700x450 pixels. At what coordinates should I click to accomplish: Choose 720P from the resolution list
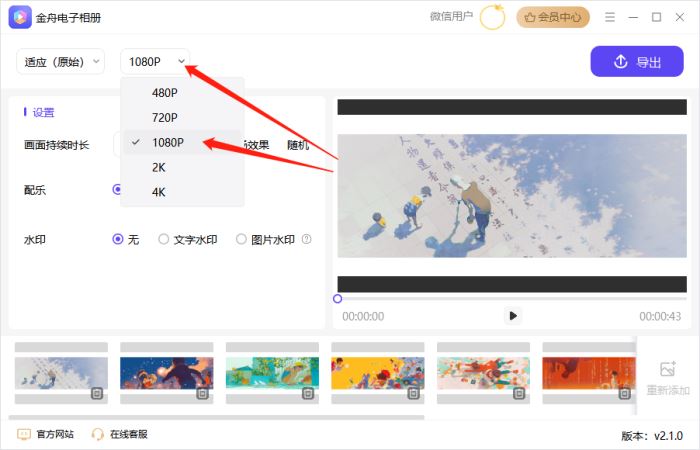coord(166,117)
